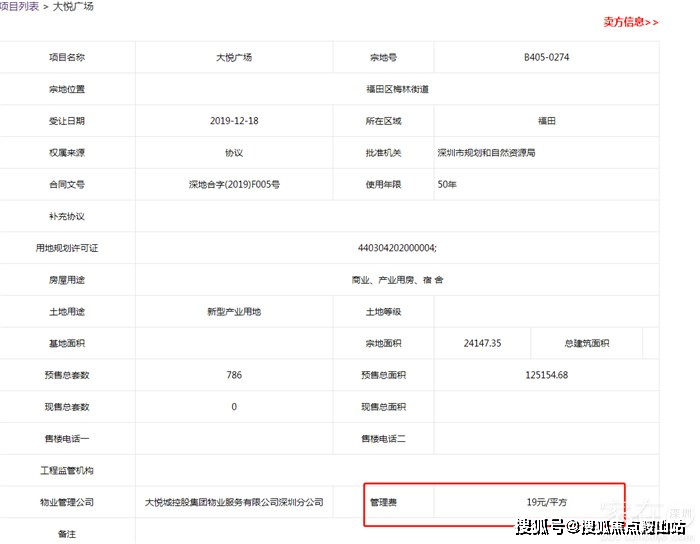Click the 合同文号 label
This screenshot has width=700, height=544.
[x=67, y=184]
